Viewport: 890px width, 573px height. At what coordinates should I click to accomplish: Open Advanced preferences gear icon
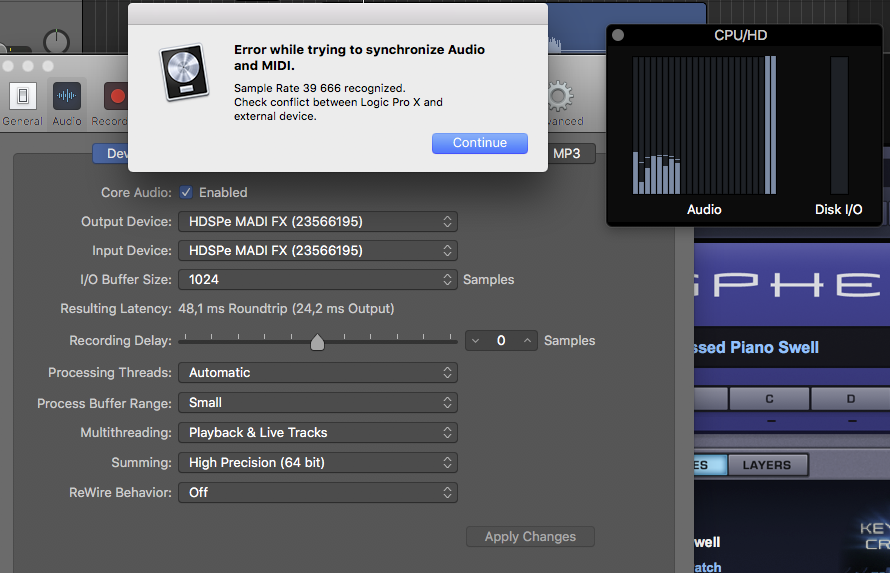coord(560,96)
